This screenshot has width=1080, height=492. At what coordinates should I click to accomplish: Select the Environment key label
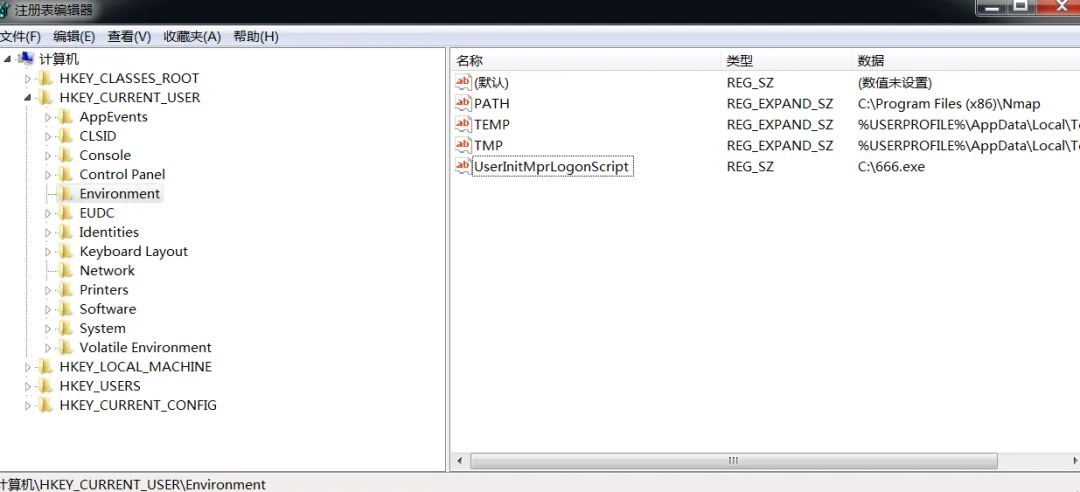119,194
